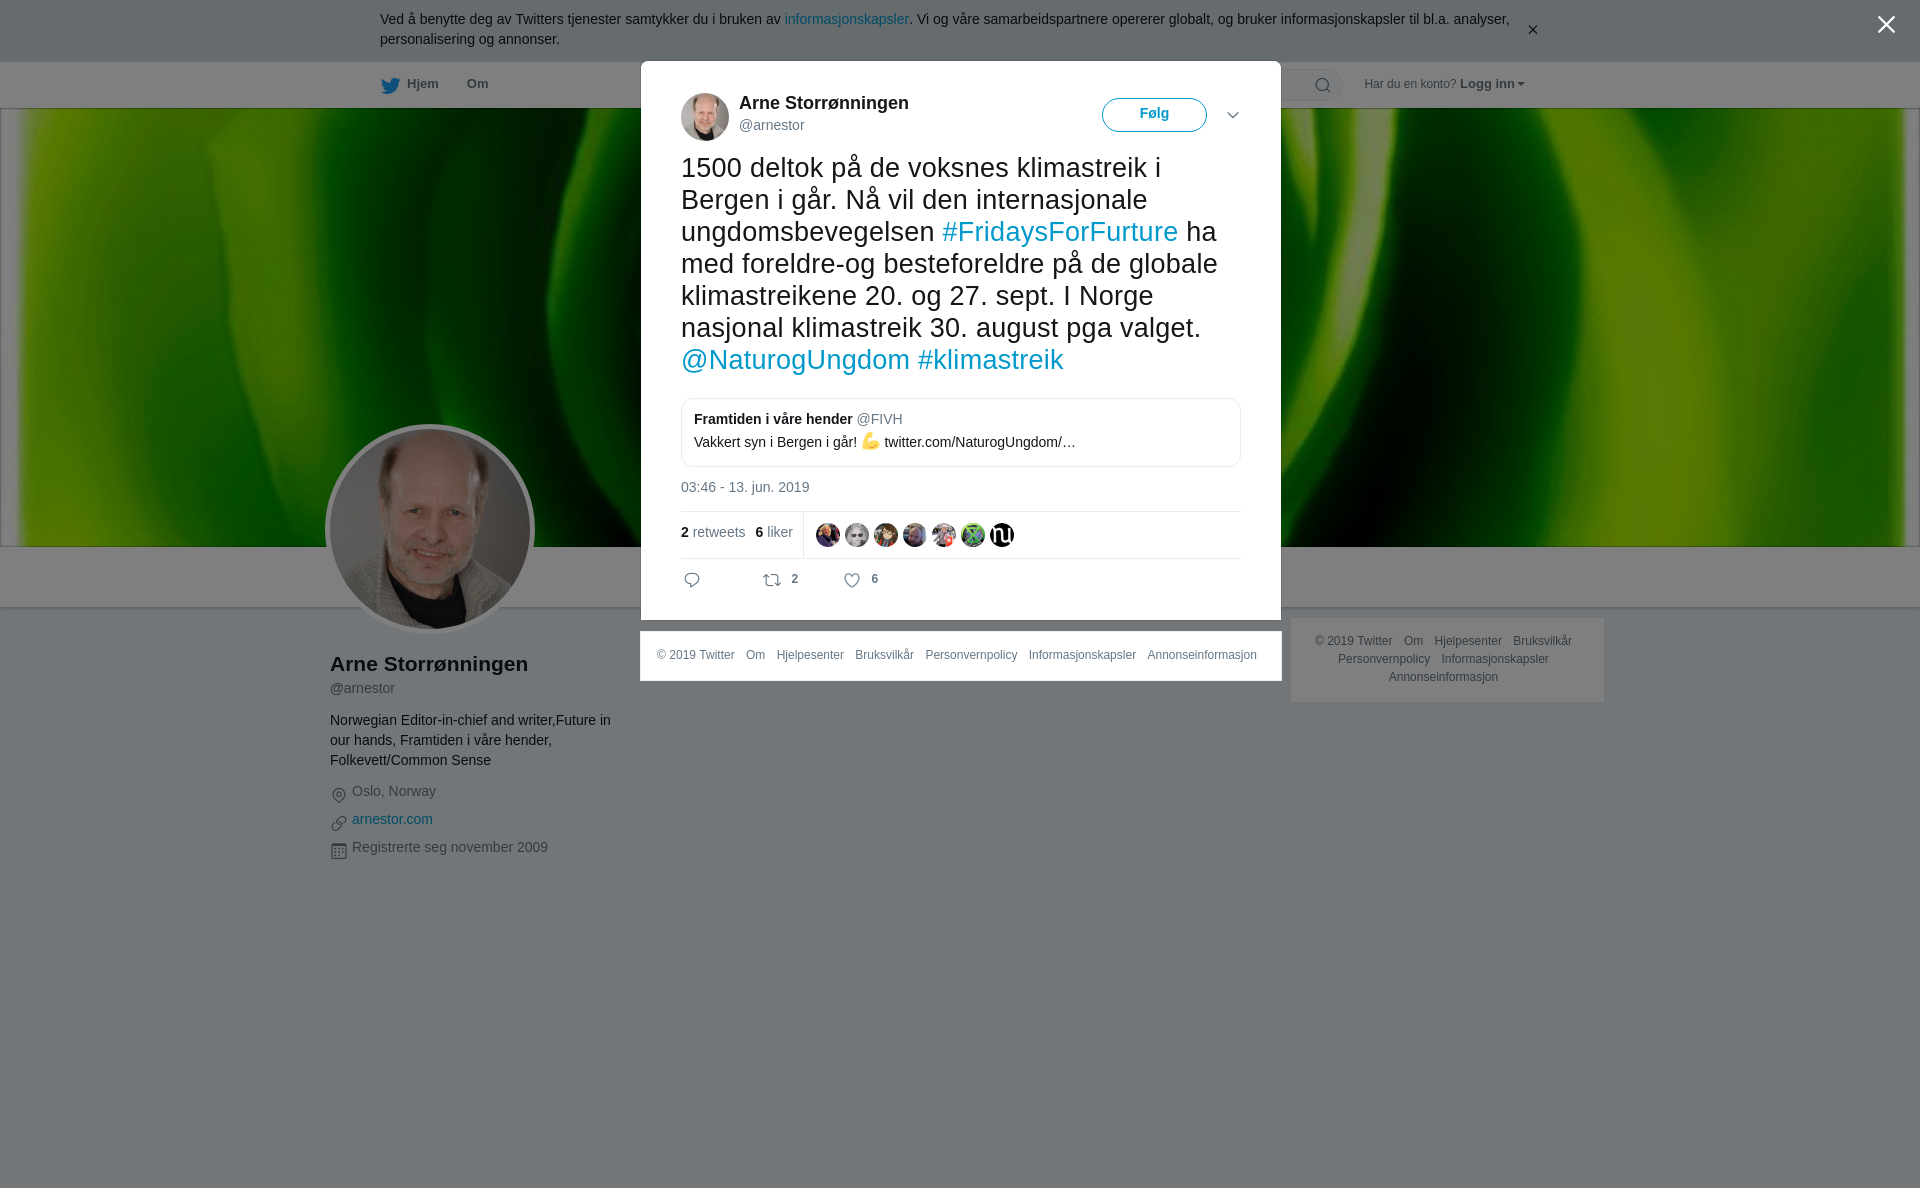Open Arne Storrønningen's avatar in tweet header
Screen dimensions: 1920x1188
tap(705, 117)
